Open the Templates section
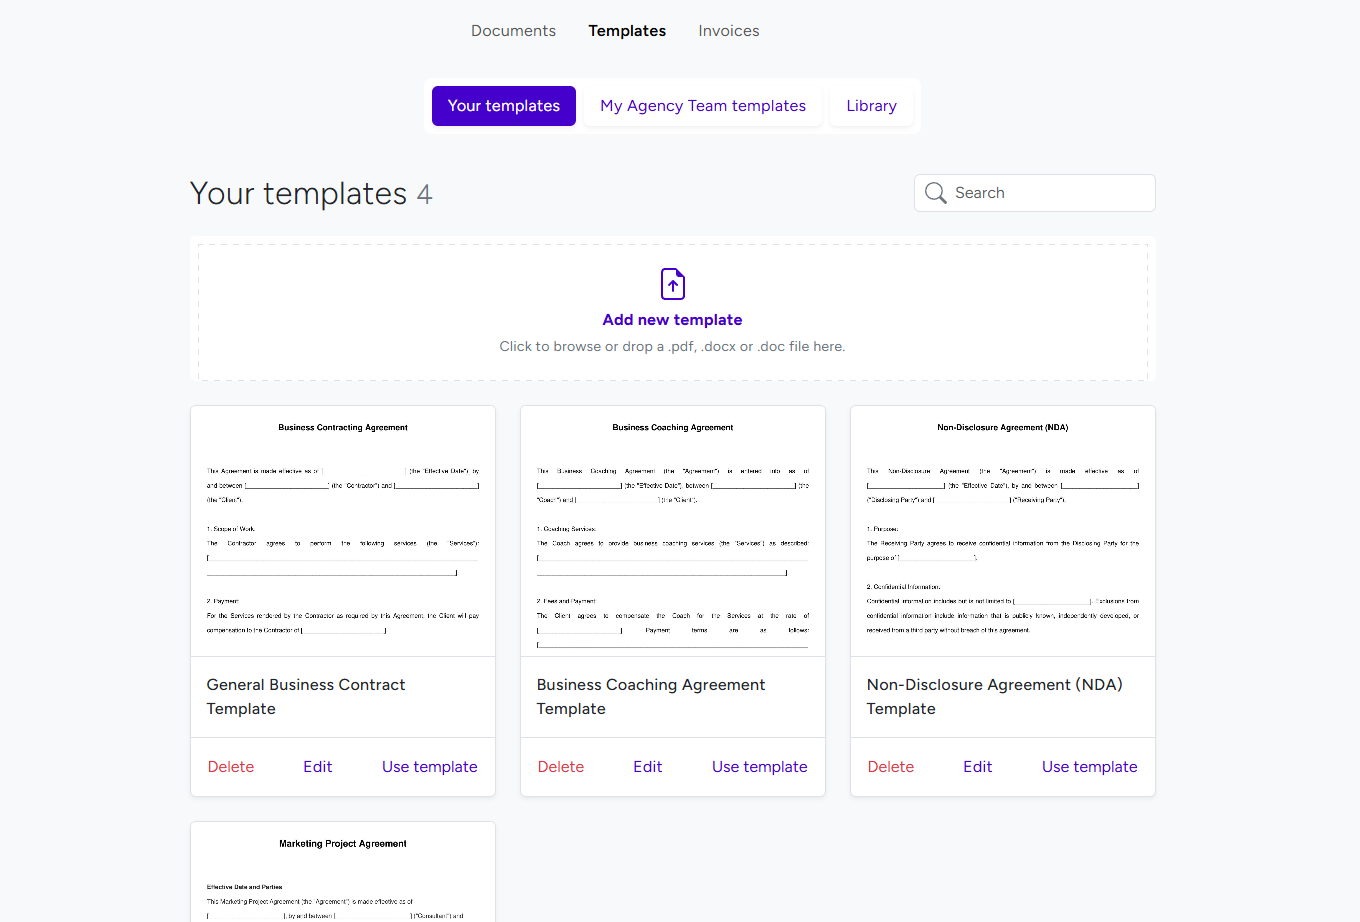The width and height of the screenshot is (1360, 922). tap(627, 30)
